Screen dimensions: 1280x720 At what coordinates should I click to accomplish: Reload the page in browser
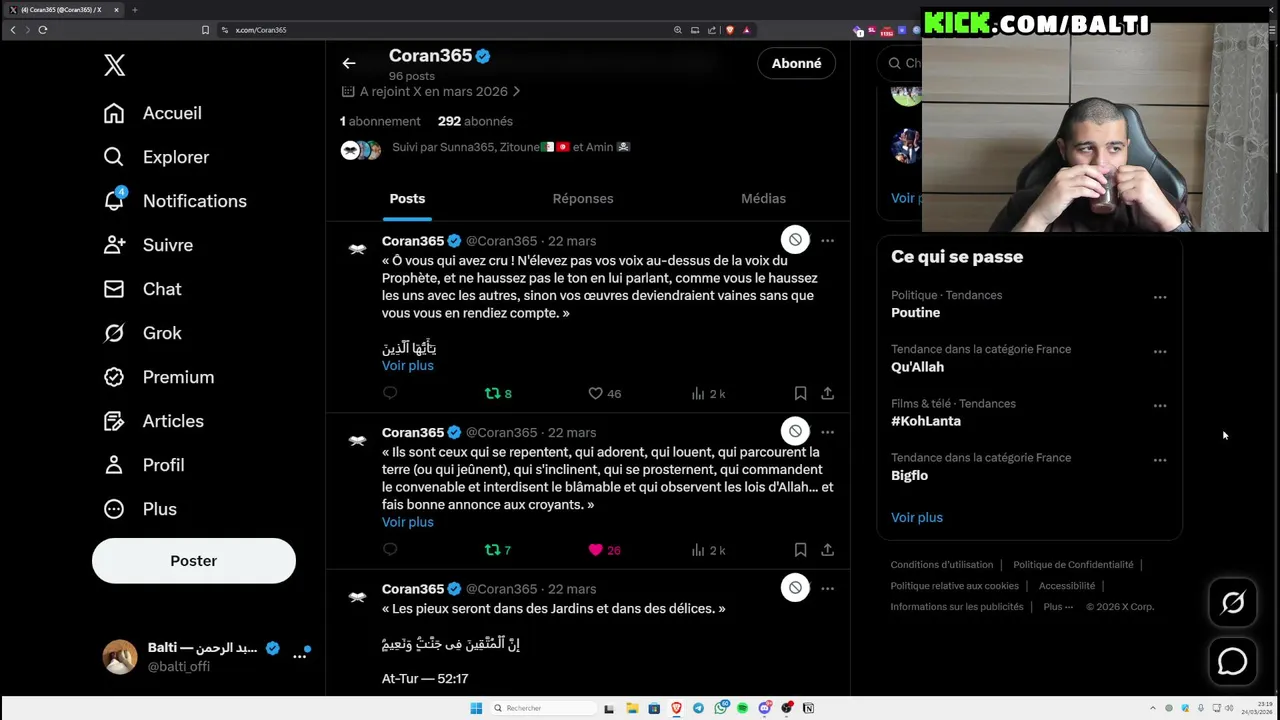[43, 30]
